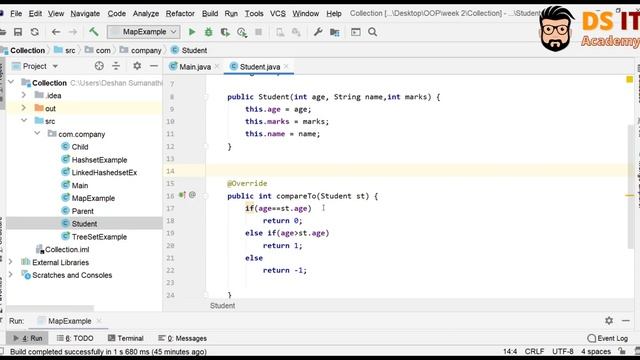Expand the .idea folder
This screenshot has width=640, height=360.
click(24, 95)
